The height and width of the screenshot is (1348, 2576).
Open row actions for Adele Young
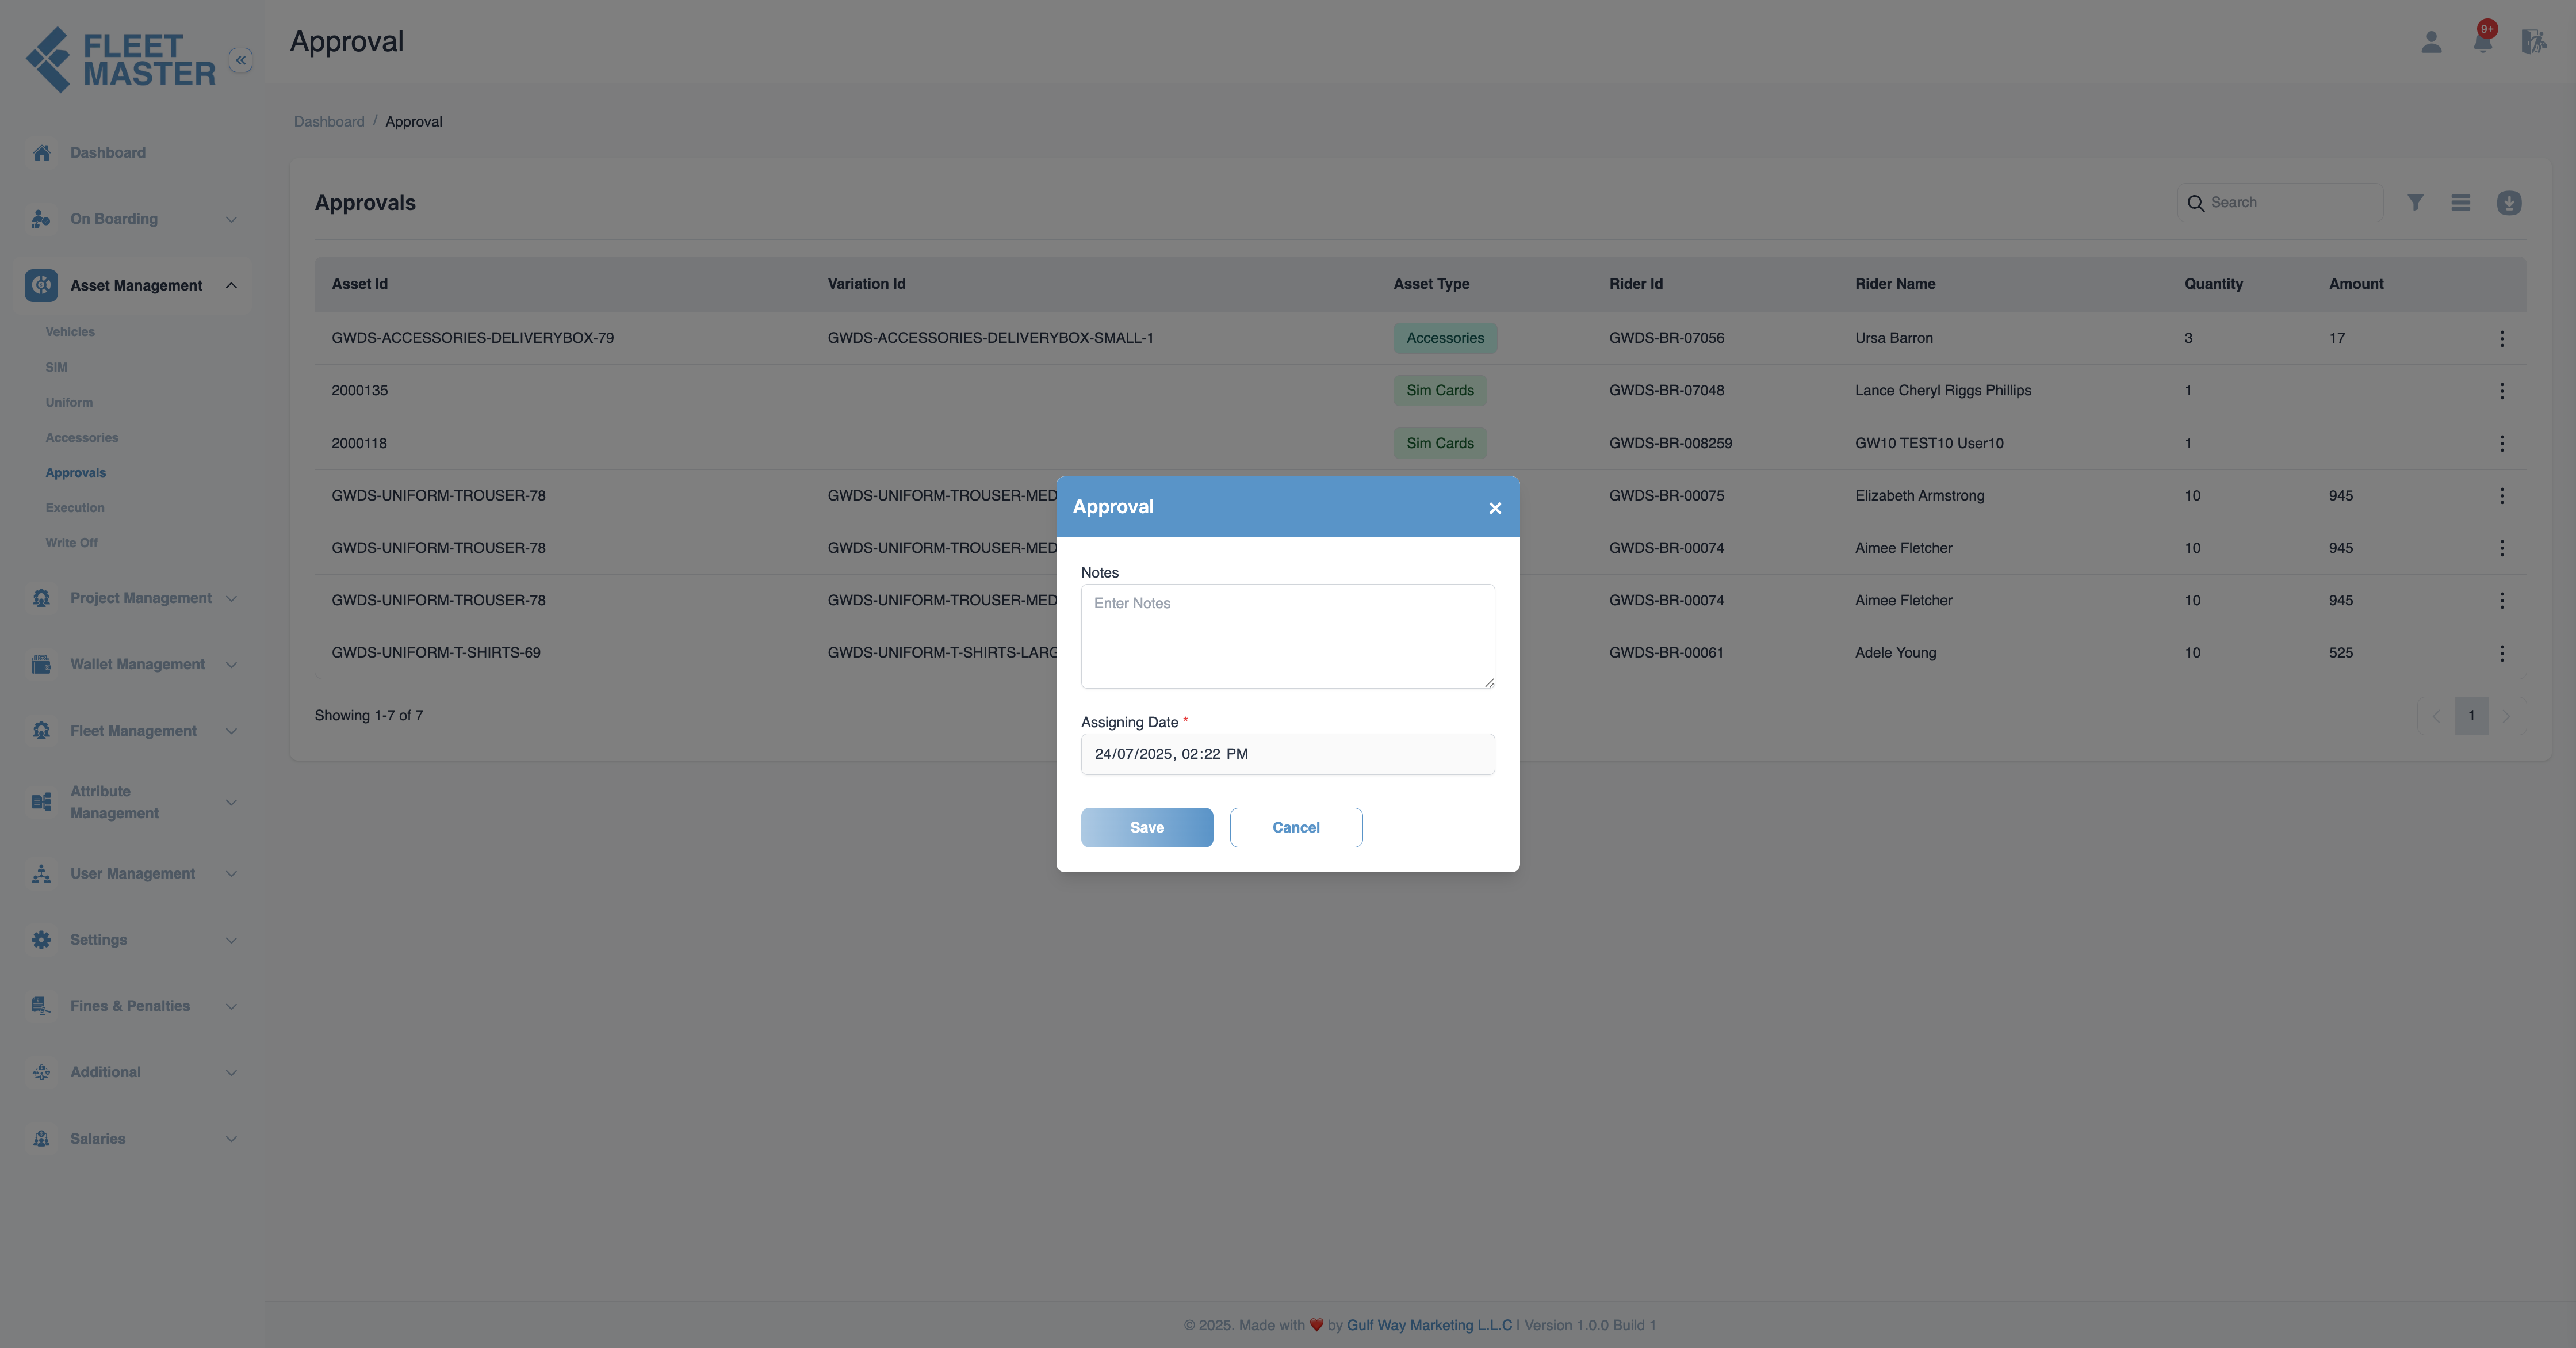(2502, 653)
